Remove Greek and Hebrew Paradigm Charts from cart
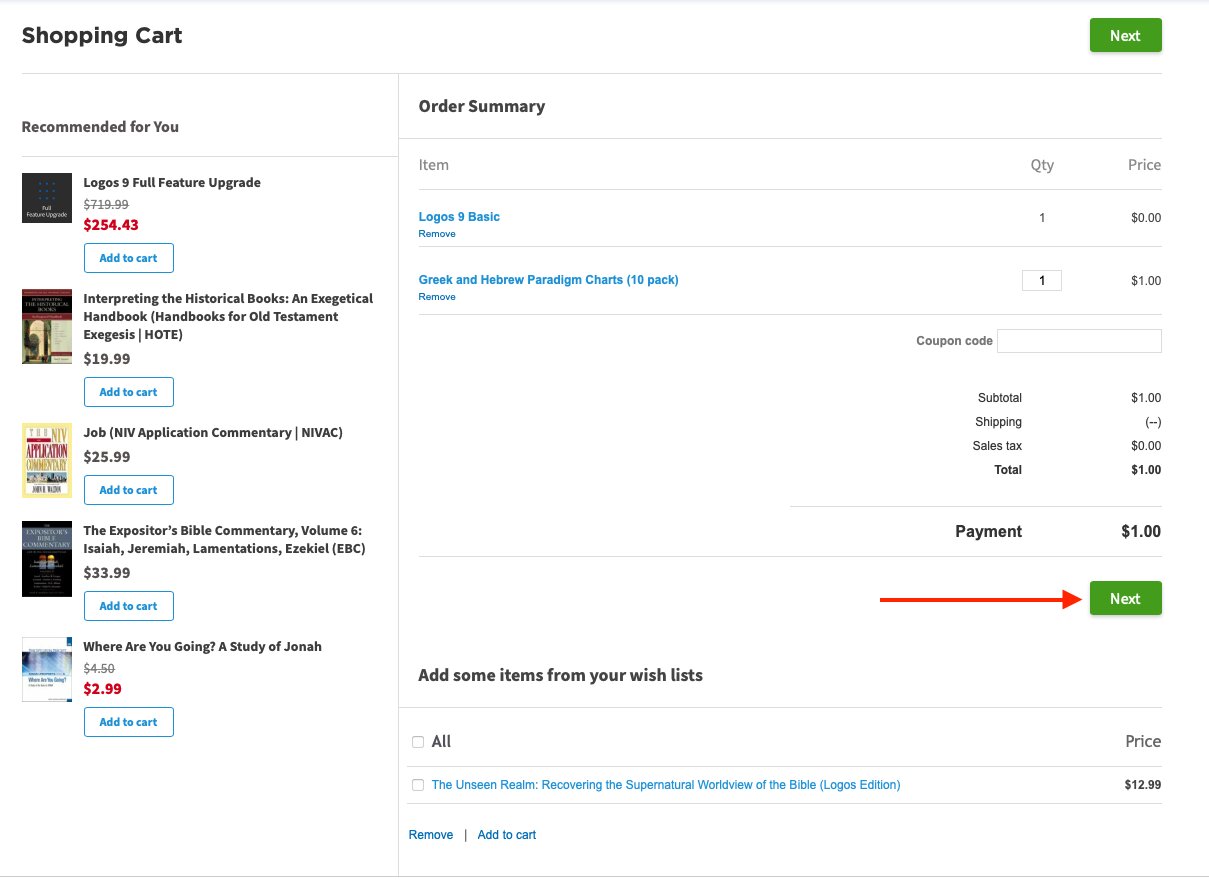The width and height of the screenshot is (1209, 881). coord(437,297)
